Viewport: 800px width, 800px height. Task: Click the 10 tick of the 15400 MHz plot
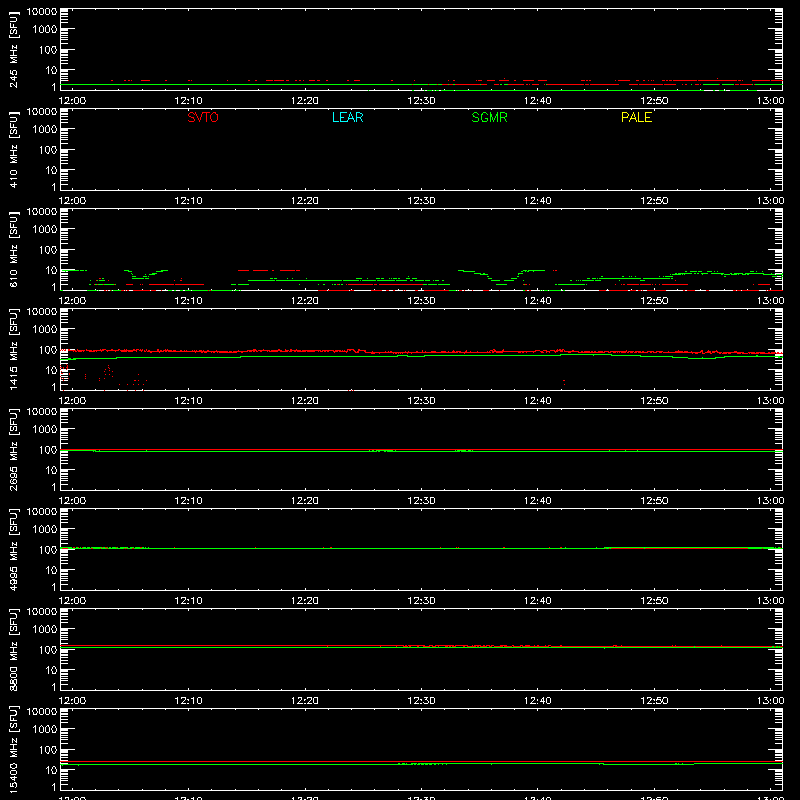(x=51, y=770)
